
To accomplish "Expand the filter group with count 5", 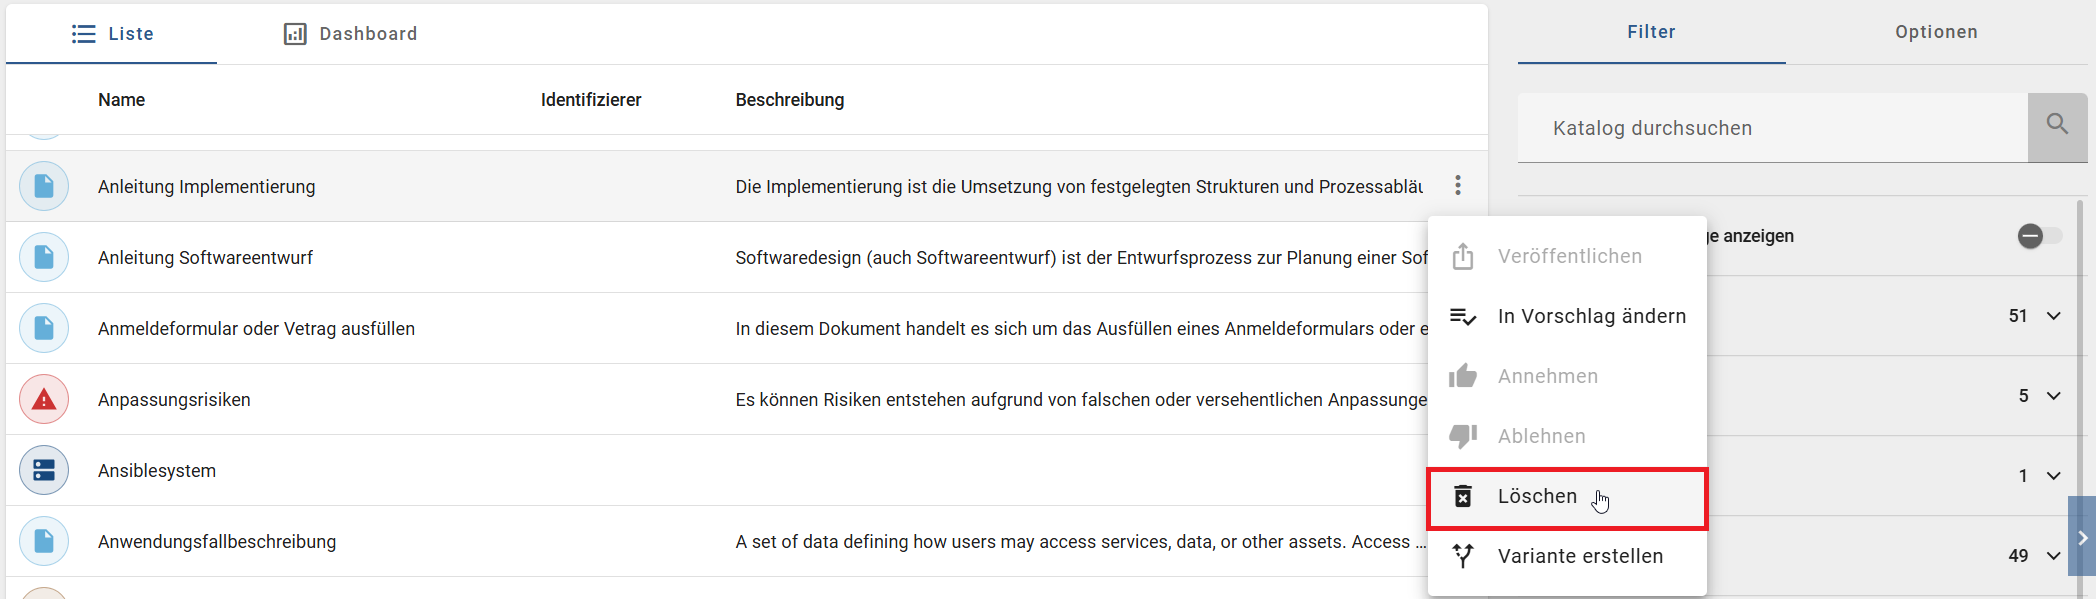I will coord(2053,396).
